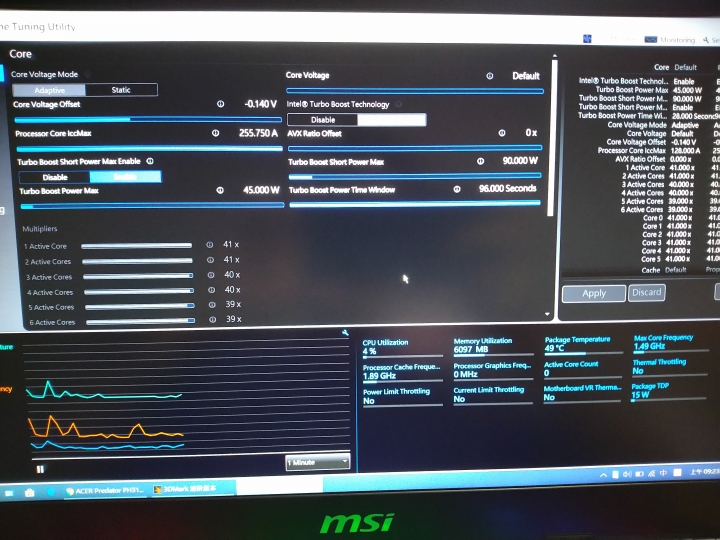Open info for Core Voltage Offset
Screen dimensions: 720x540
pos(220,104)
